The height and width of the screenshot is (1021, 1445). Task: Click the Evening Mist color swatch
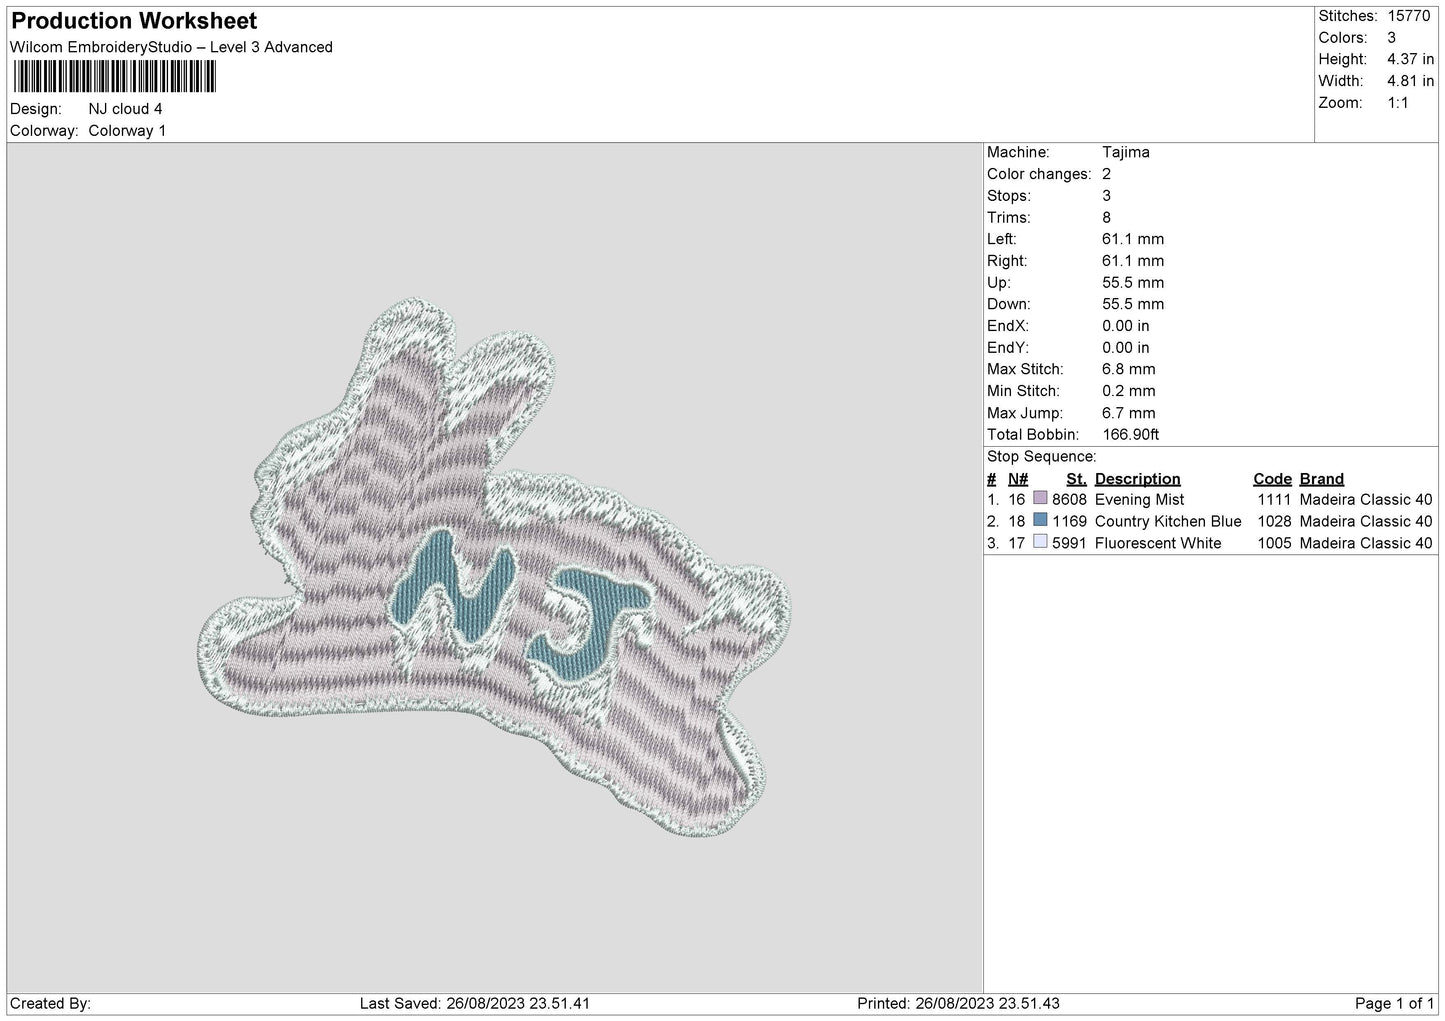[1040, 498]
